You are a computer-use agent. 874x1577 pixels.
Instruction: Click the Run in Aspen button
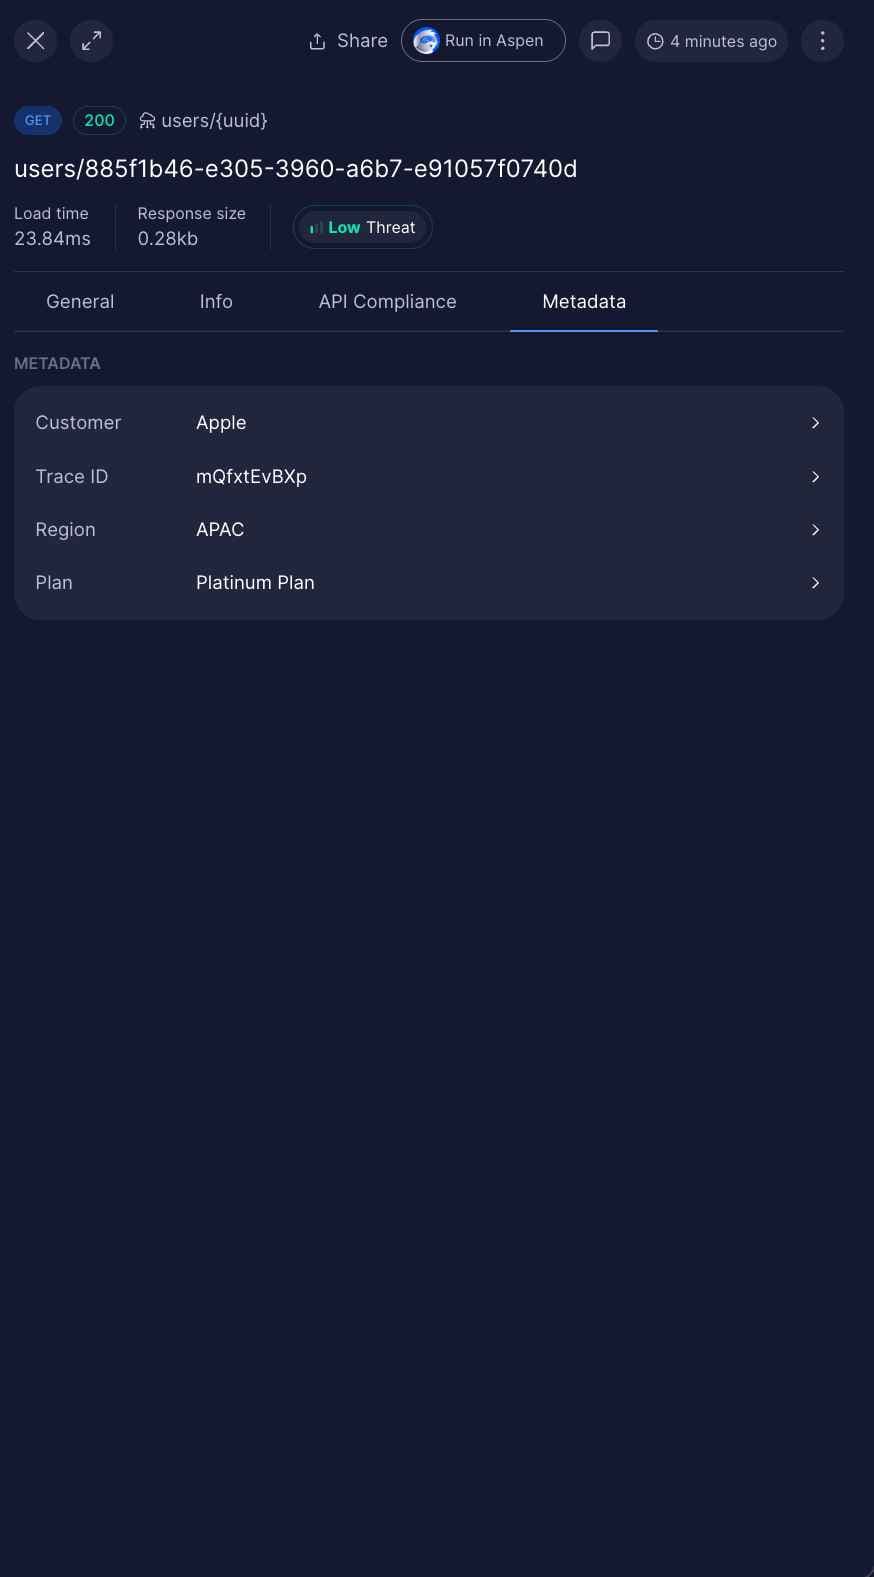tap(483, 41)
